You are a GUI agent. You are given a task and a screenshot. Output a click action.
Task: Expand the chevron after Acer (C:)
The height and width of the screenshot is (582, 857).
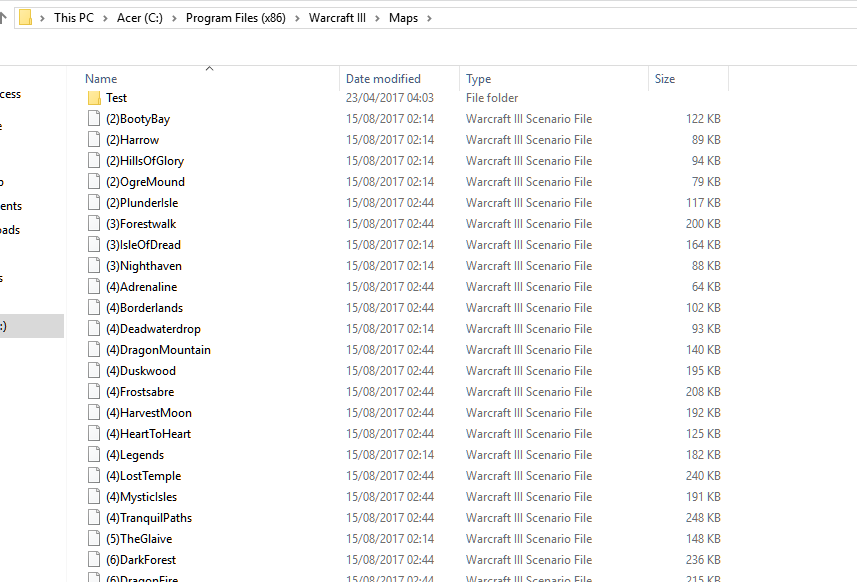pyautogui.click(x=174, y=18)
